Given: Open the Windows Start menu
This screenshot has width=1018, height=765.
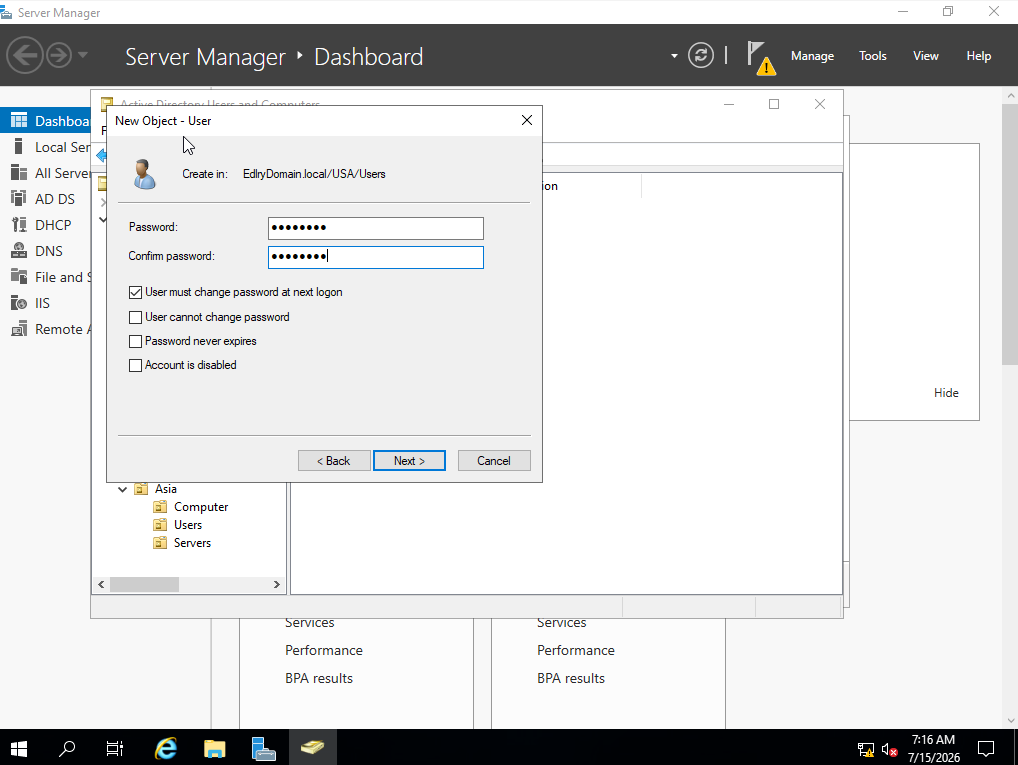Looking at the screenshot, I should pos(19,749).
